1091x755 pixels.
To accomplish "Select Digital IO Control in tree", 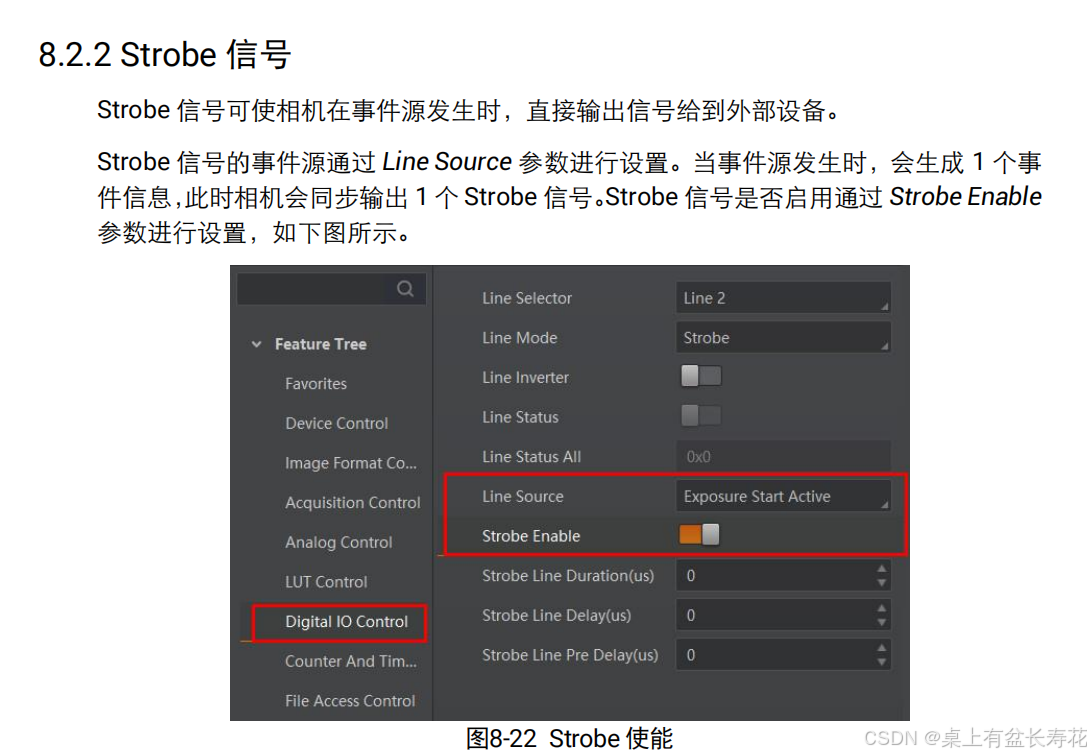I will coord(346,621).
